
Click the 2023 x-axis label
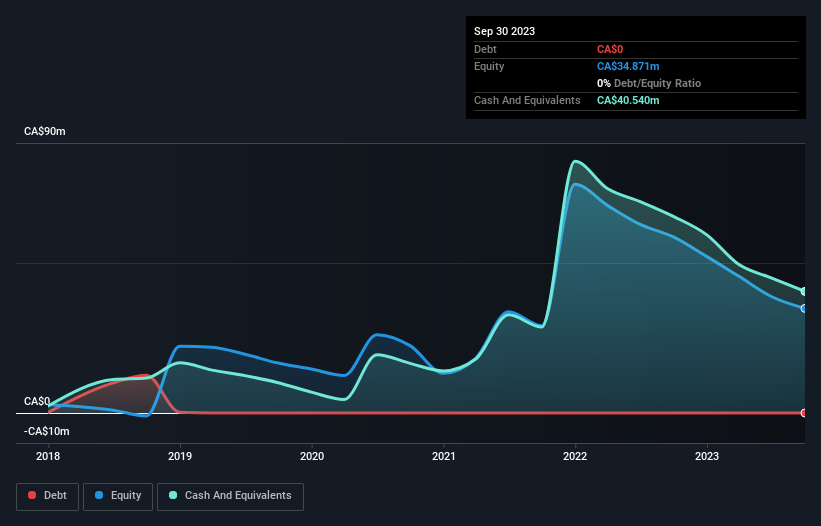pos(707,456)
